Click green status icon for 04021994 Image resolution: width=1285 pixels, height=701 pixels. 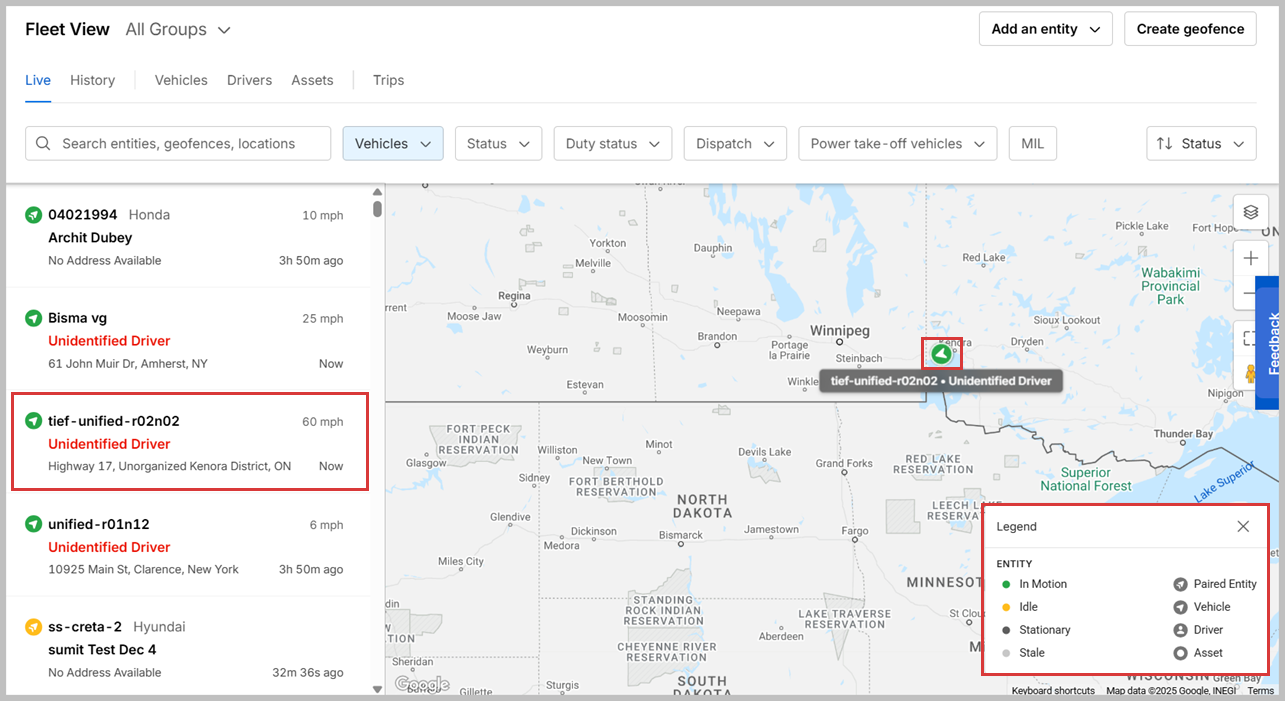pos(33,215)
